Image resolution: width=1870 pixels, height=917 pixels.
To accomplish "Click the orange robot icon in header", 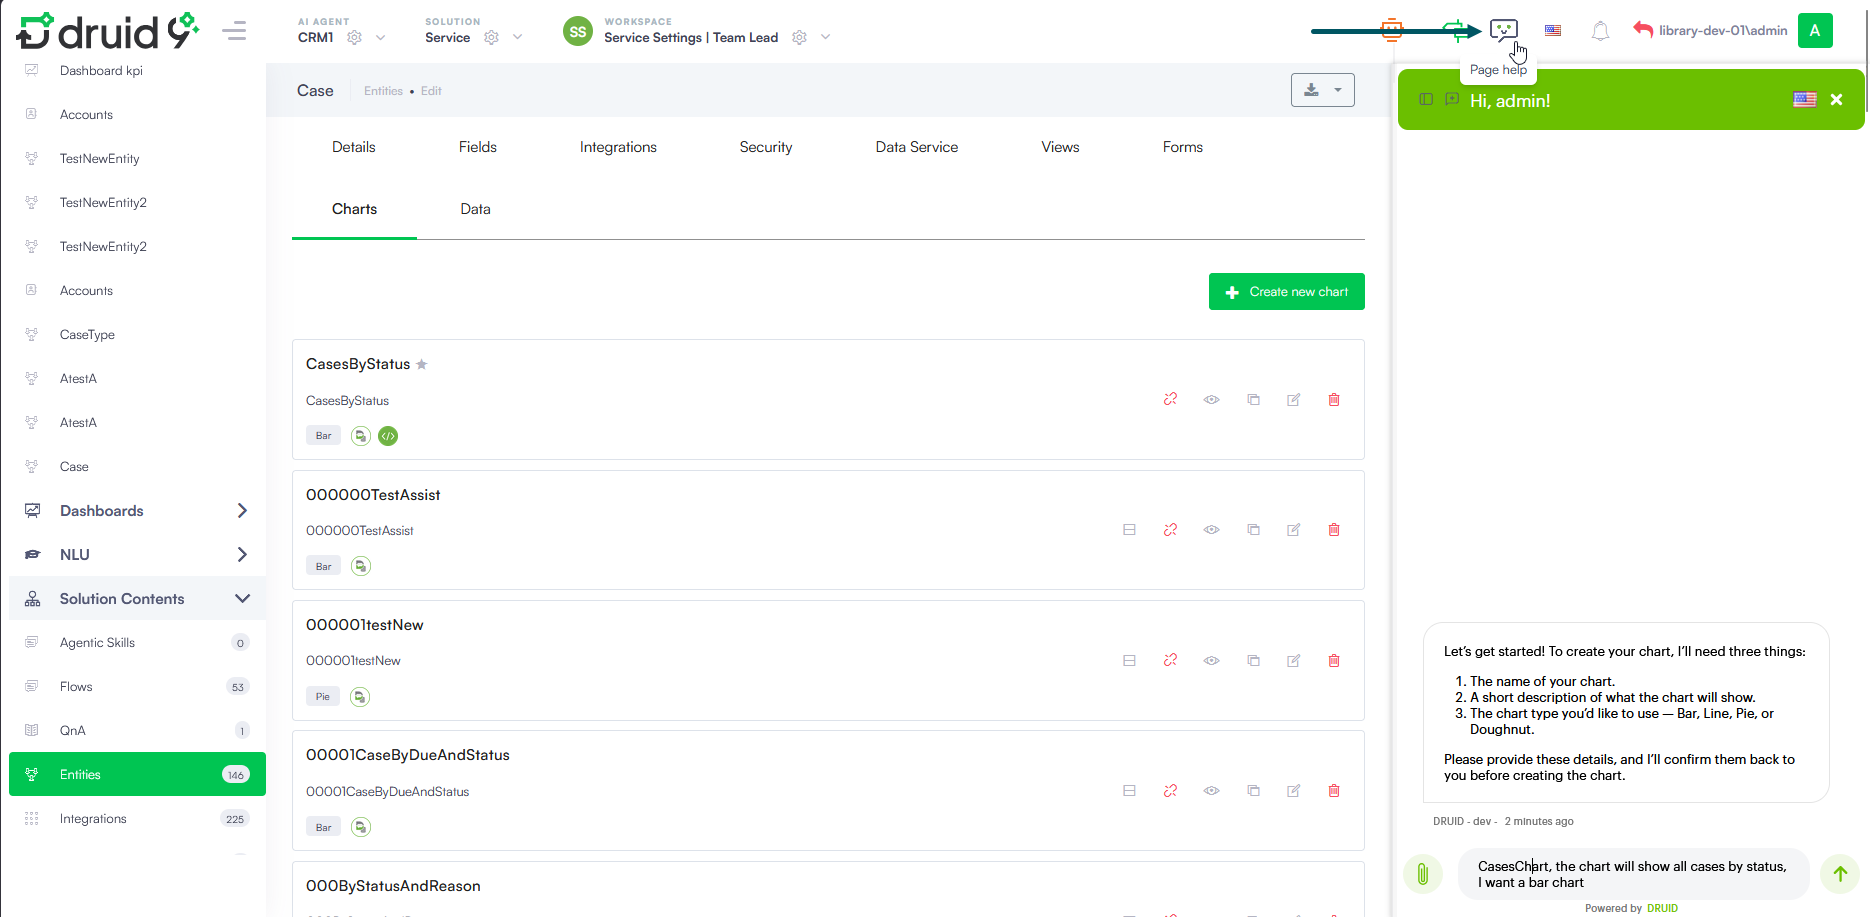I will (1391, 30).
